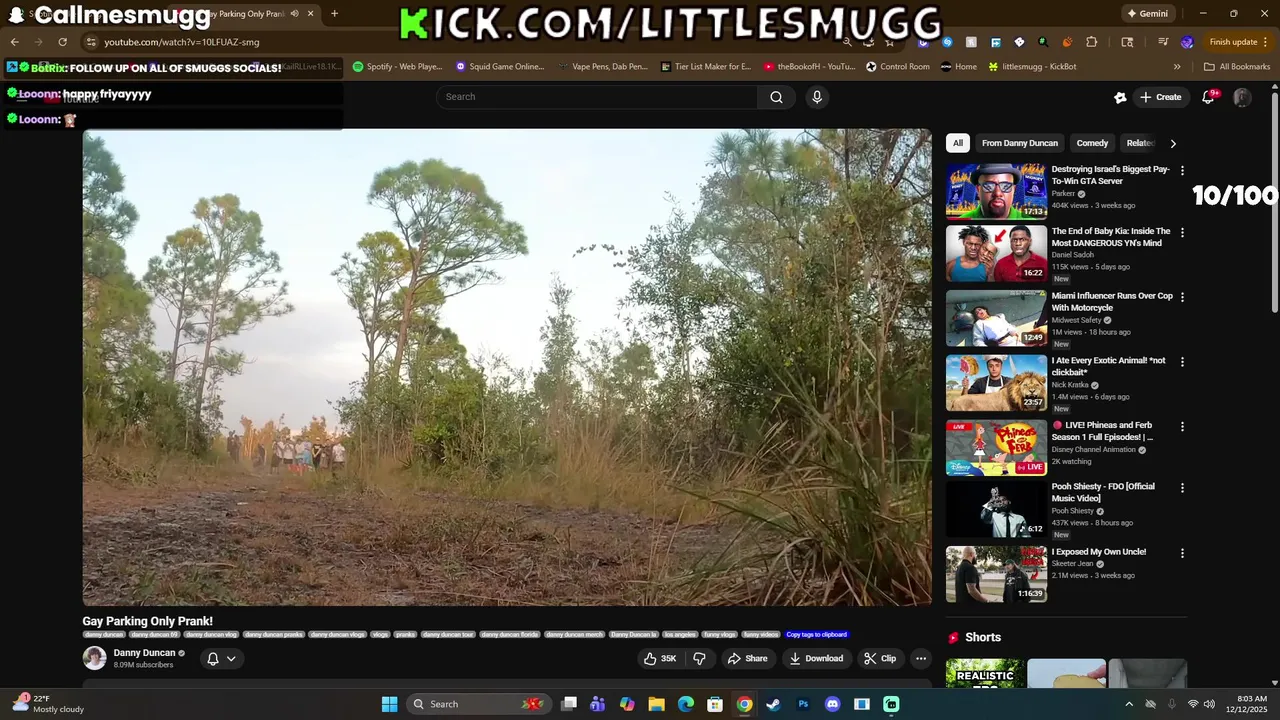Open Squid Game Online bookmark
1280x720 pixels.
click(x=500, y=67)
